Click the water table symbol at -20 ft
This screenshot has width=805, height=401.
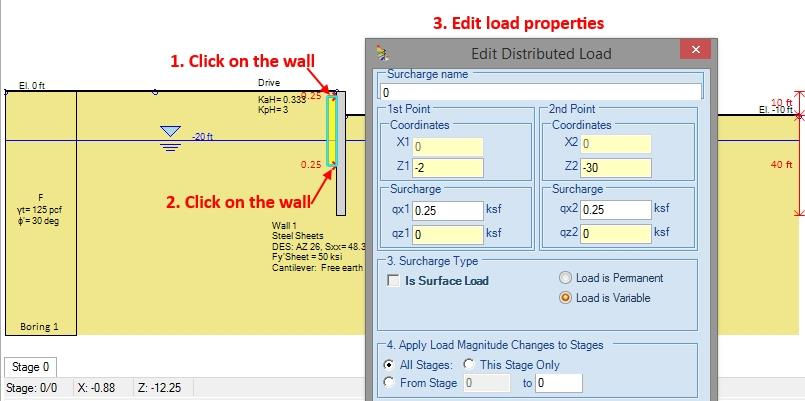(x=170, y=139)
